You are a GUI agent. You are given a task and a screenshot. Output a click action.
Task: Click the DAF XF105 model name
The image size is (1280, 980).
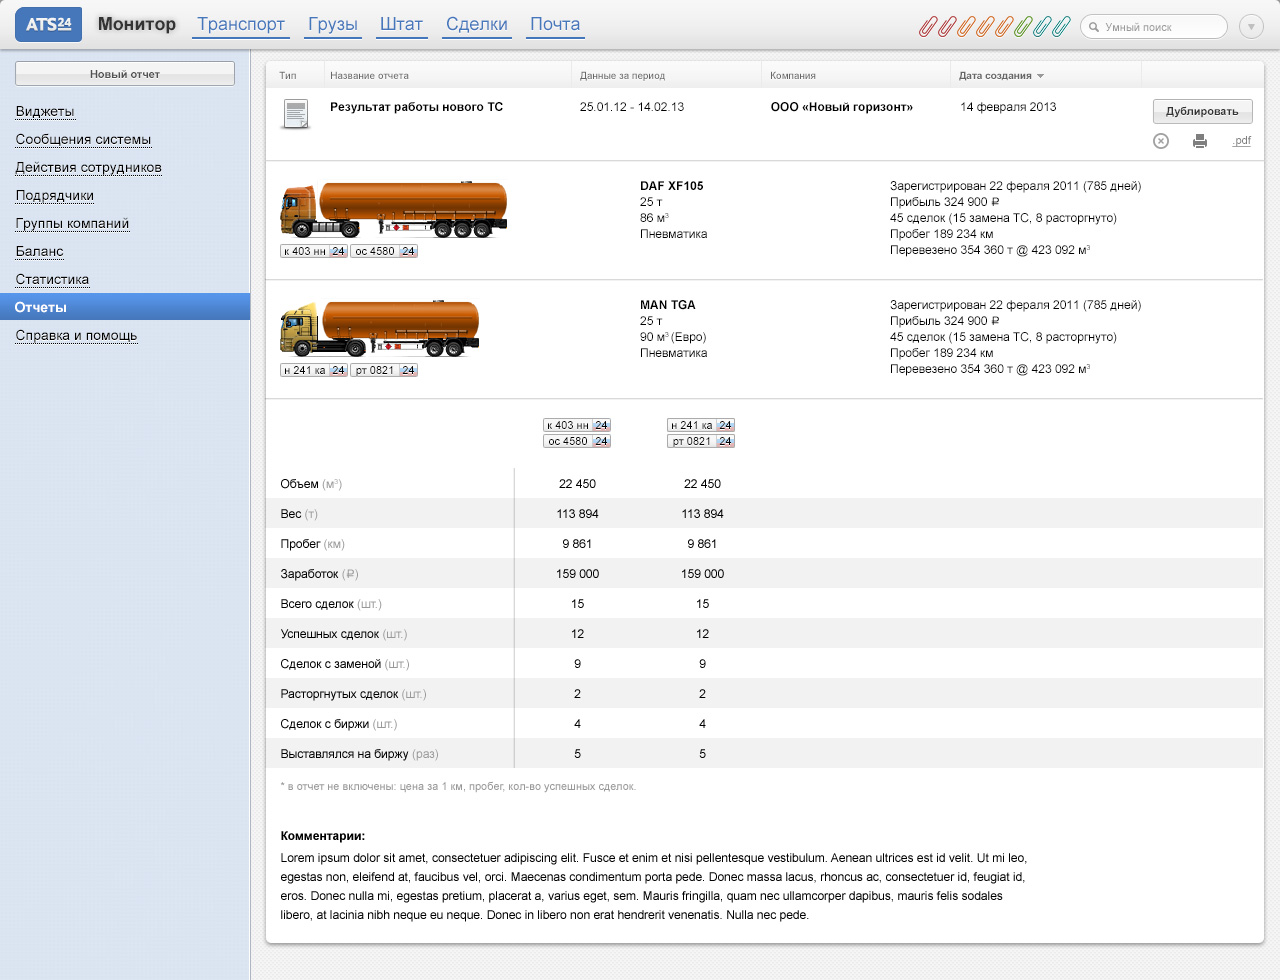pyautogui.click(x=672, y=186)
